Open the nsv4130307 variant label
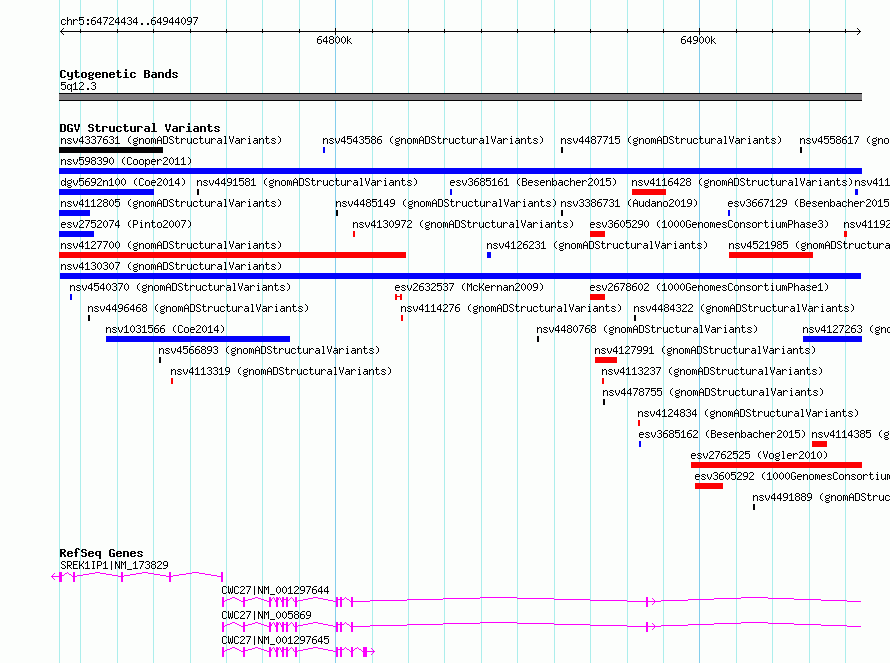Image resolution: width=890 pixels, height=663 pixels. 170,266
